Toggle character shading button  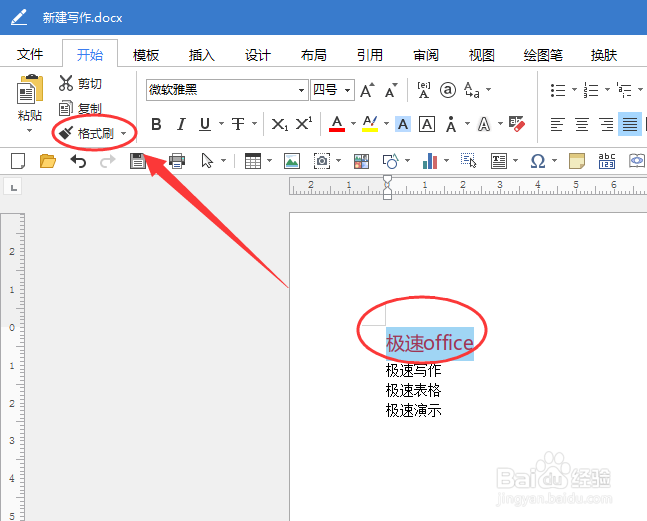click(x=403, y=124)
